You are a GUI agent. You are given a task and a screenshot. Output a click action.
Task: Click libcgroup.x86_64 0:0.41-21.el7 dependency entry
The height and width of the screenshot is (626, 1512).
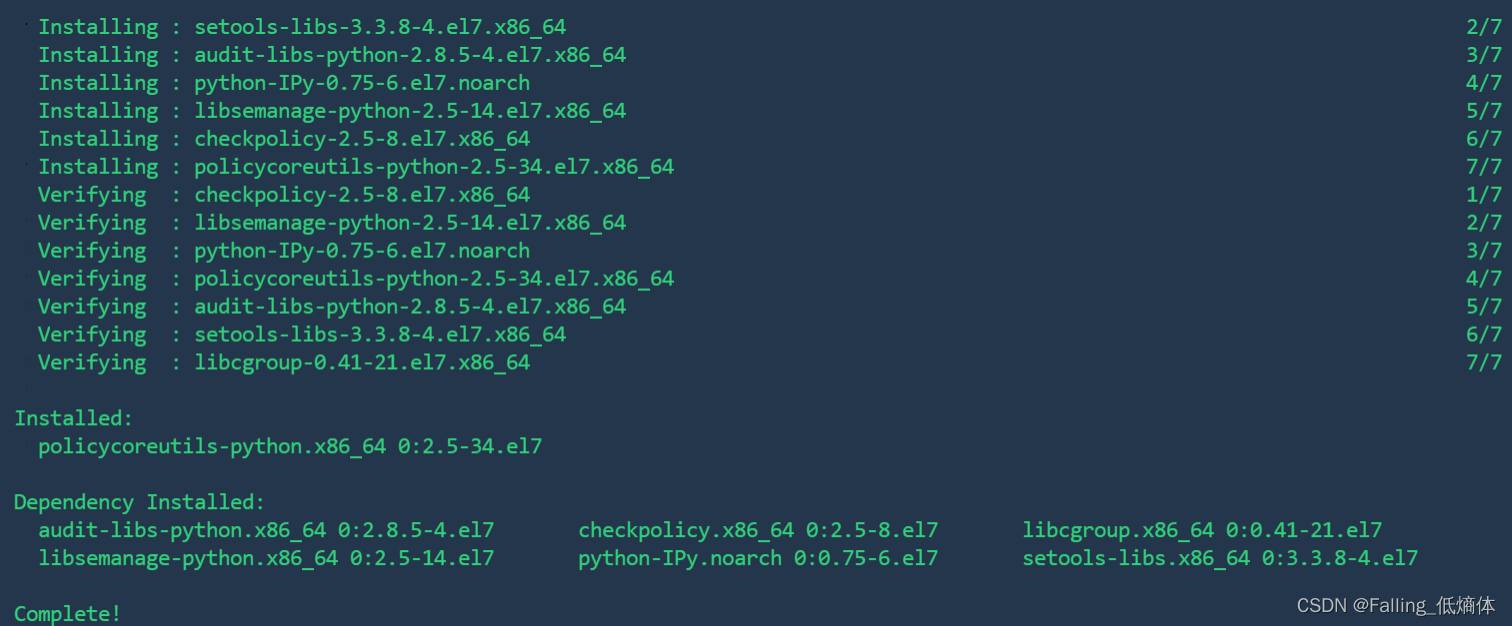[1202, 530]
